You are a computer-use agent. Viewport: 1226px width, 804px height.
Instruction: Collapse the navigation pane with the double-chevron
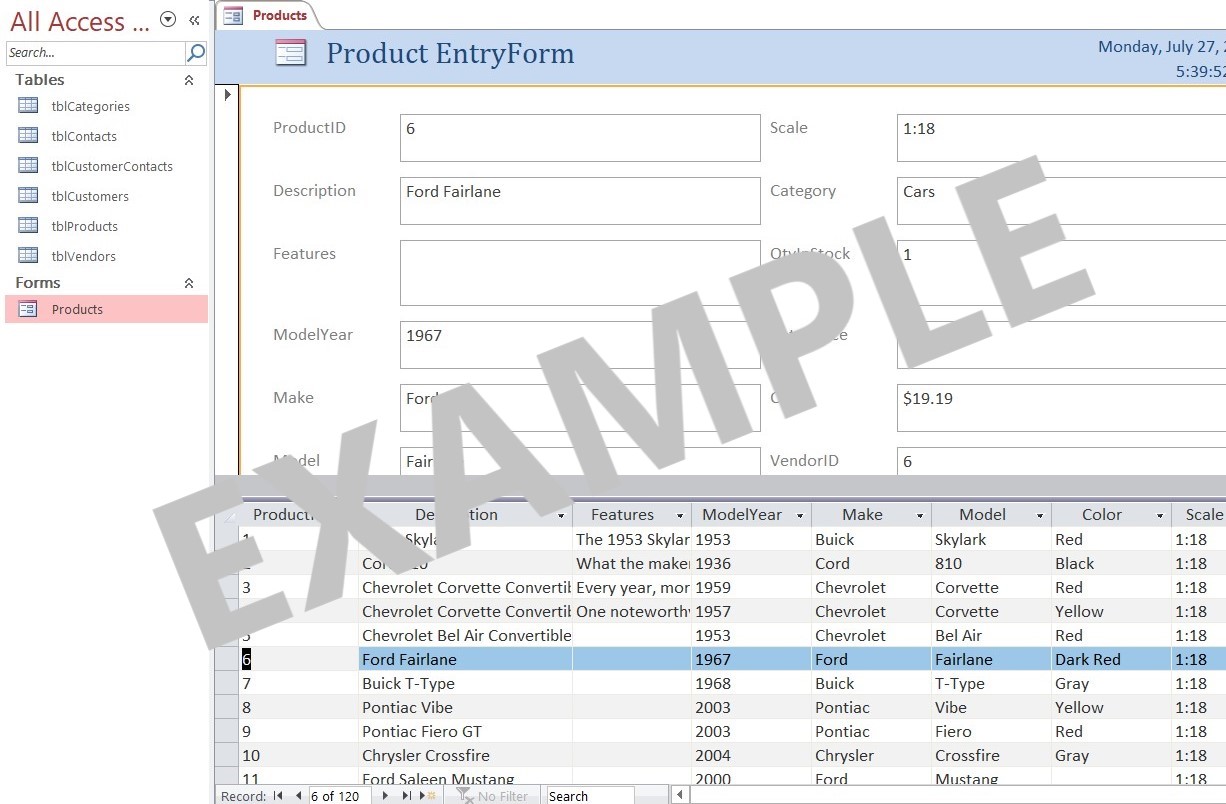tap(194, 19)
